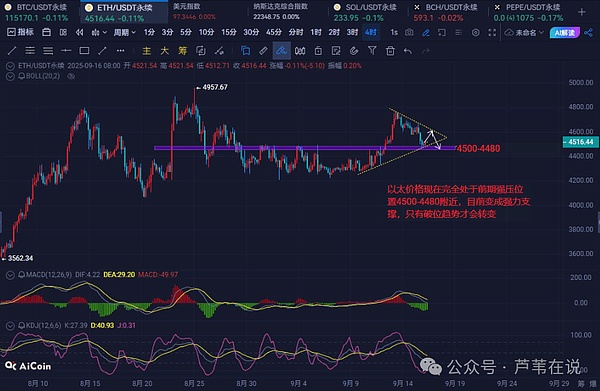
Task: Enter fullscreen mode
Action: tap(492, 33)
